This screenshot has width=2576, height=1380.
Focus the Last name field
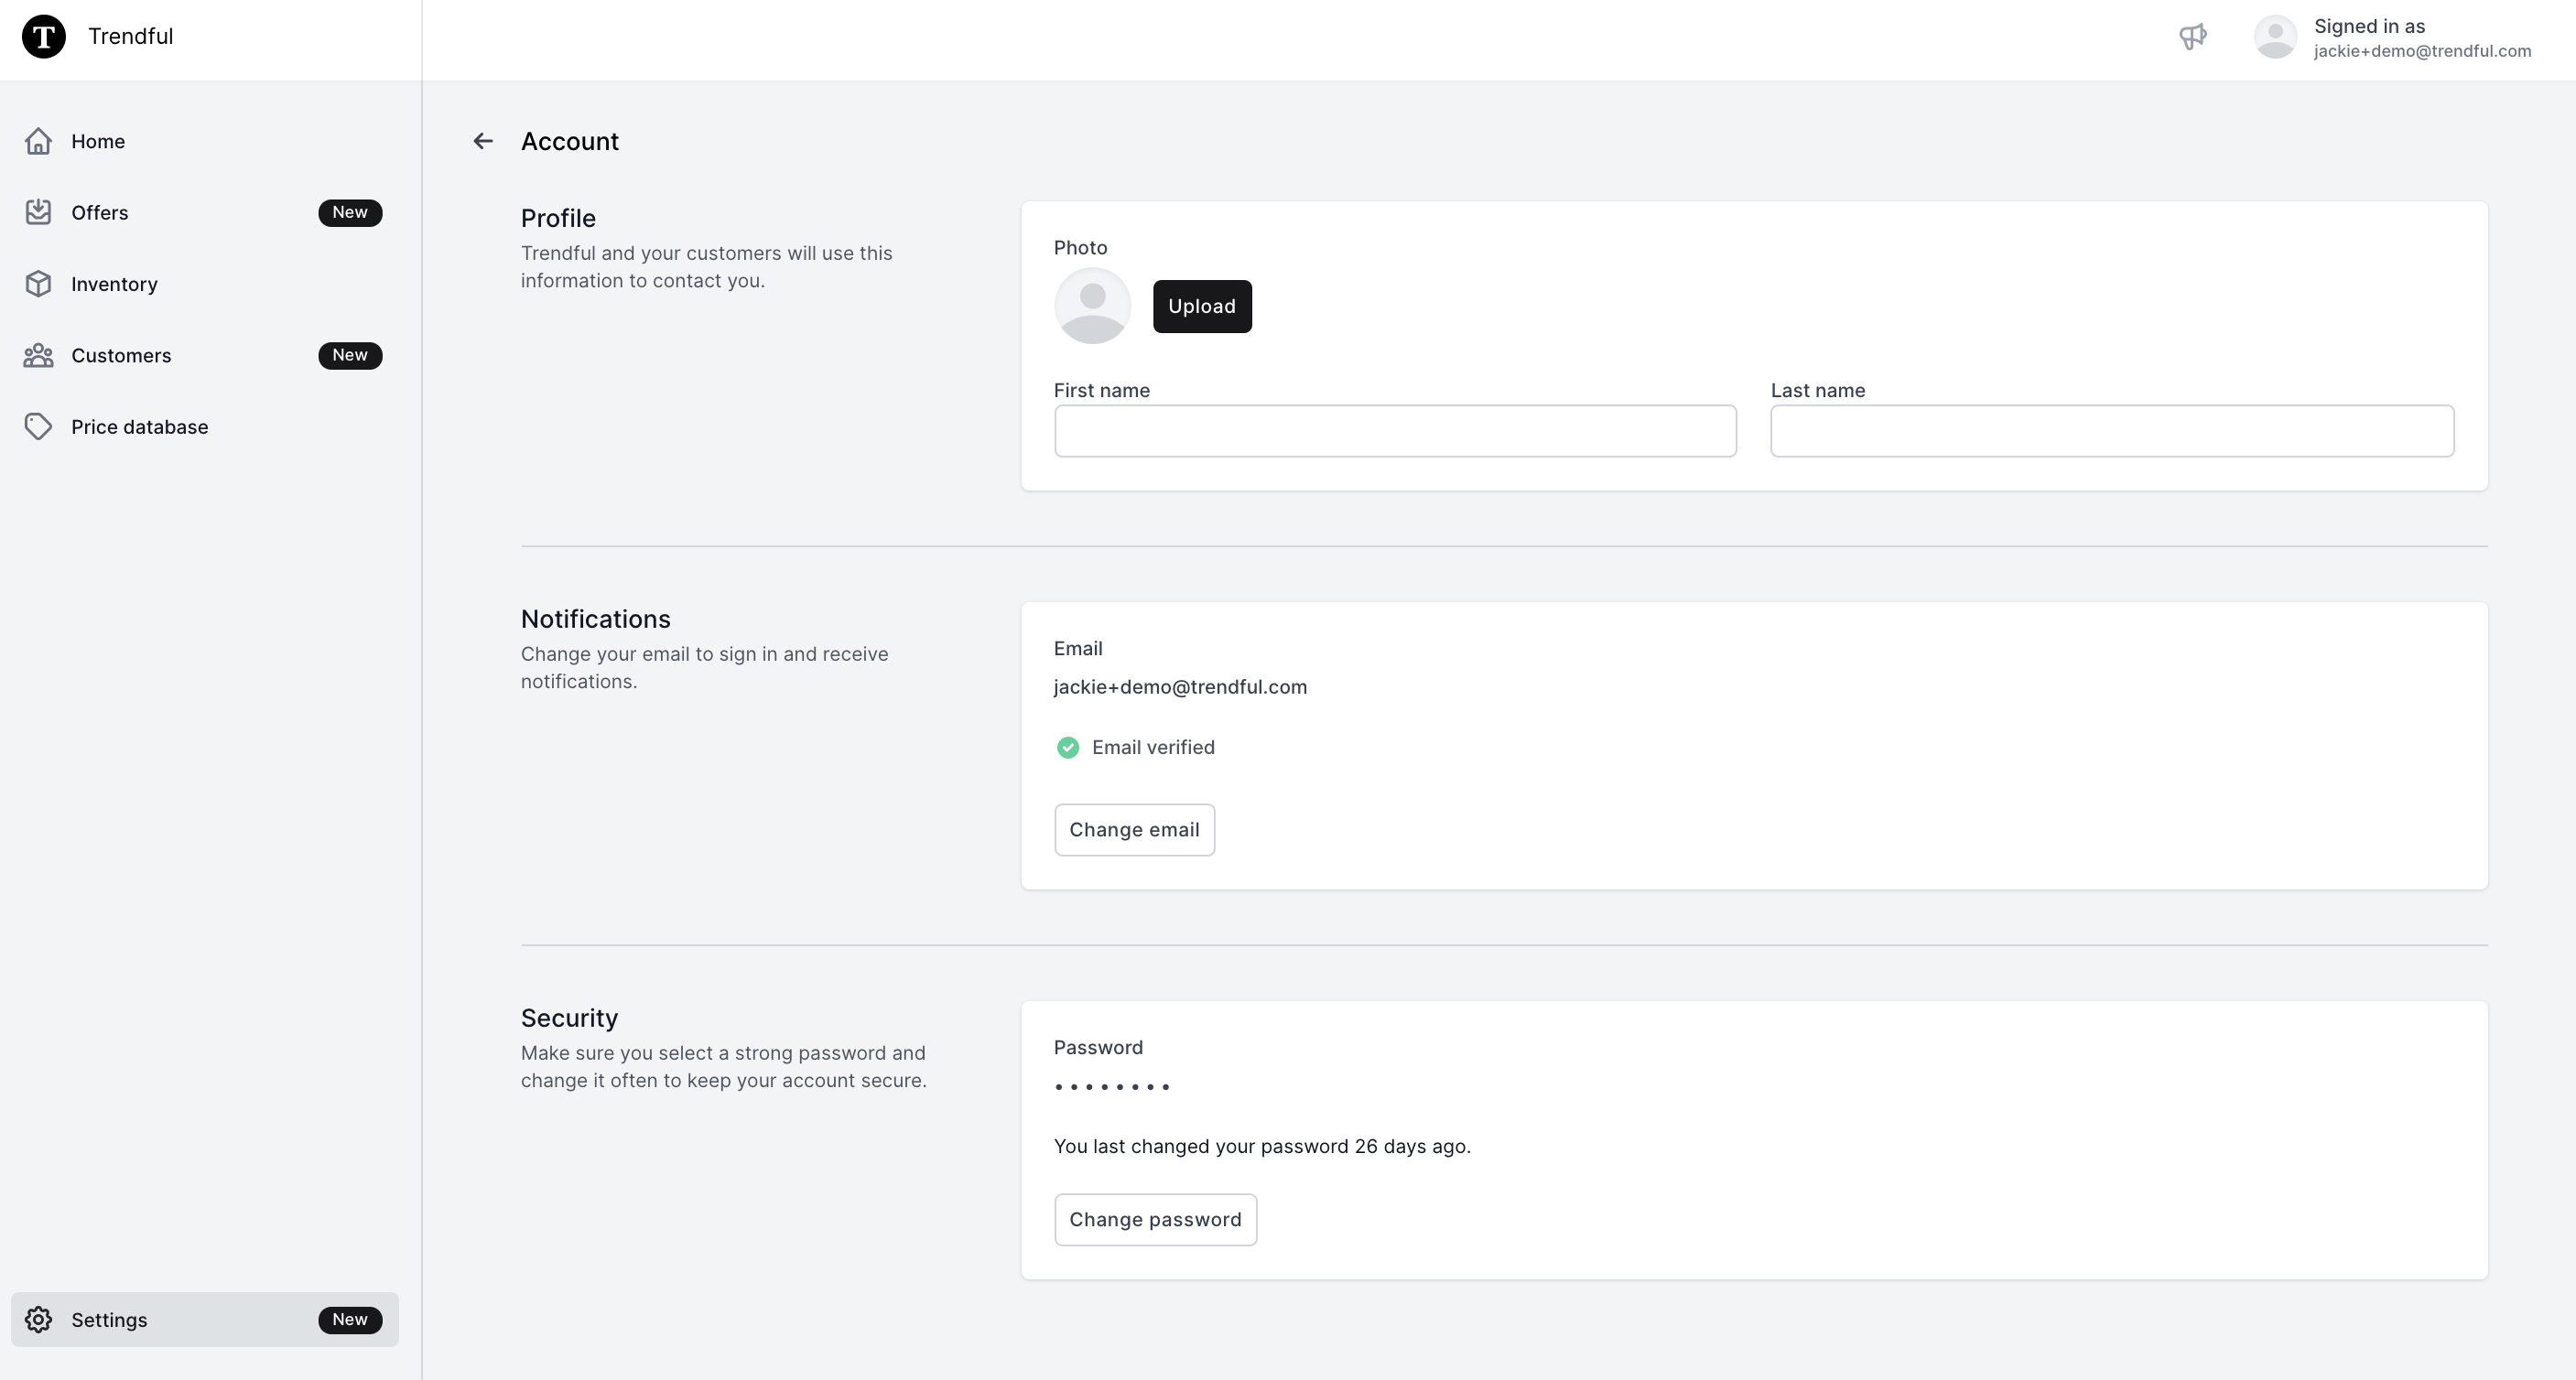[x=2112, y=431]
